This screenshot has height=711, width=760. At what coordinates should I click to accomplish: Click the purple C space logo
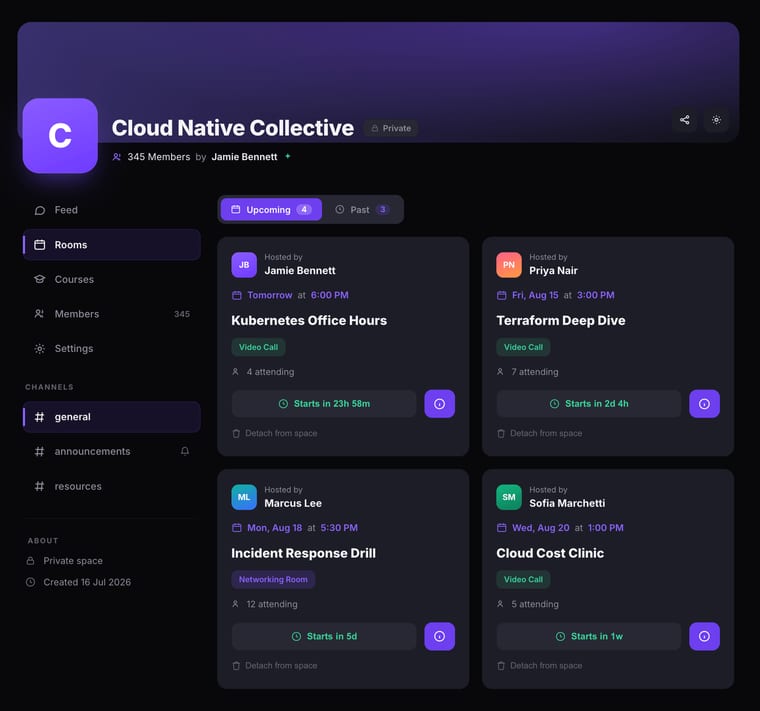pos(60,136)
